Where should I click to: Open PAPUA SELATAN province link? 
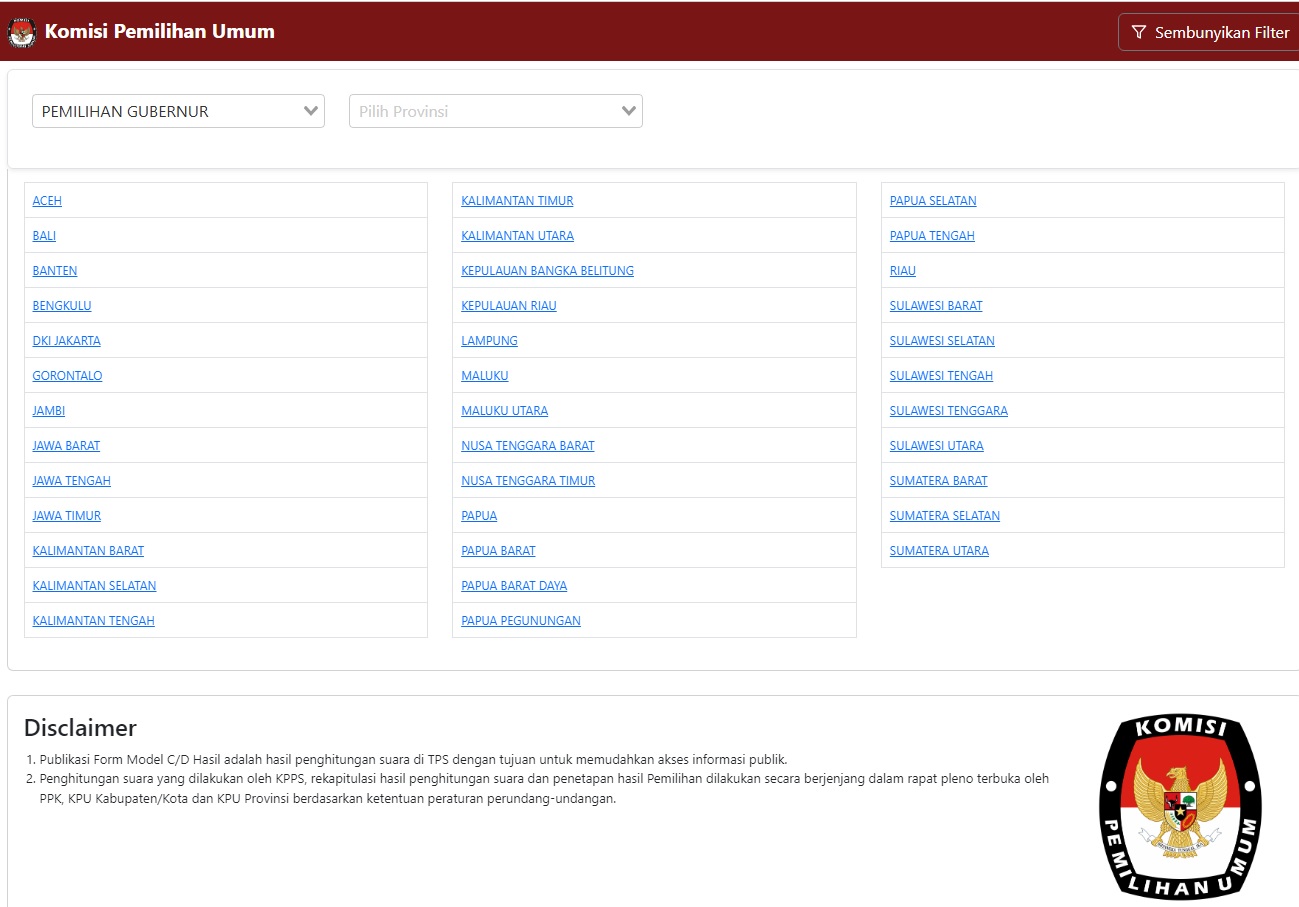[933, 201]
